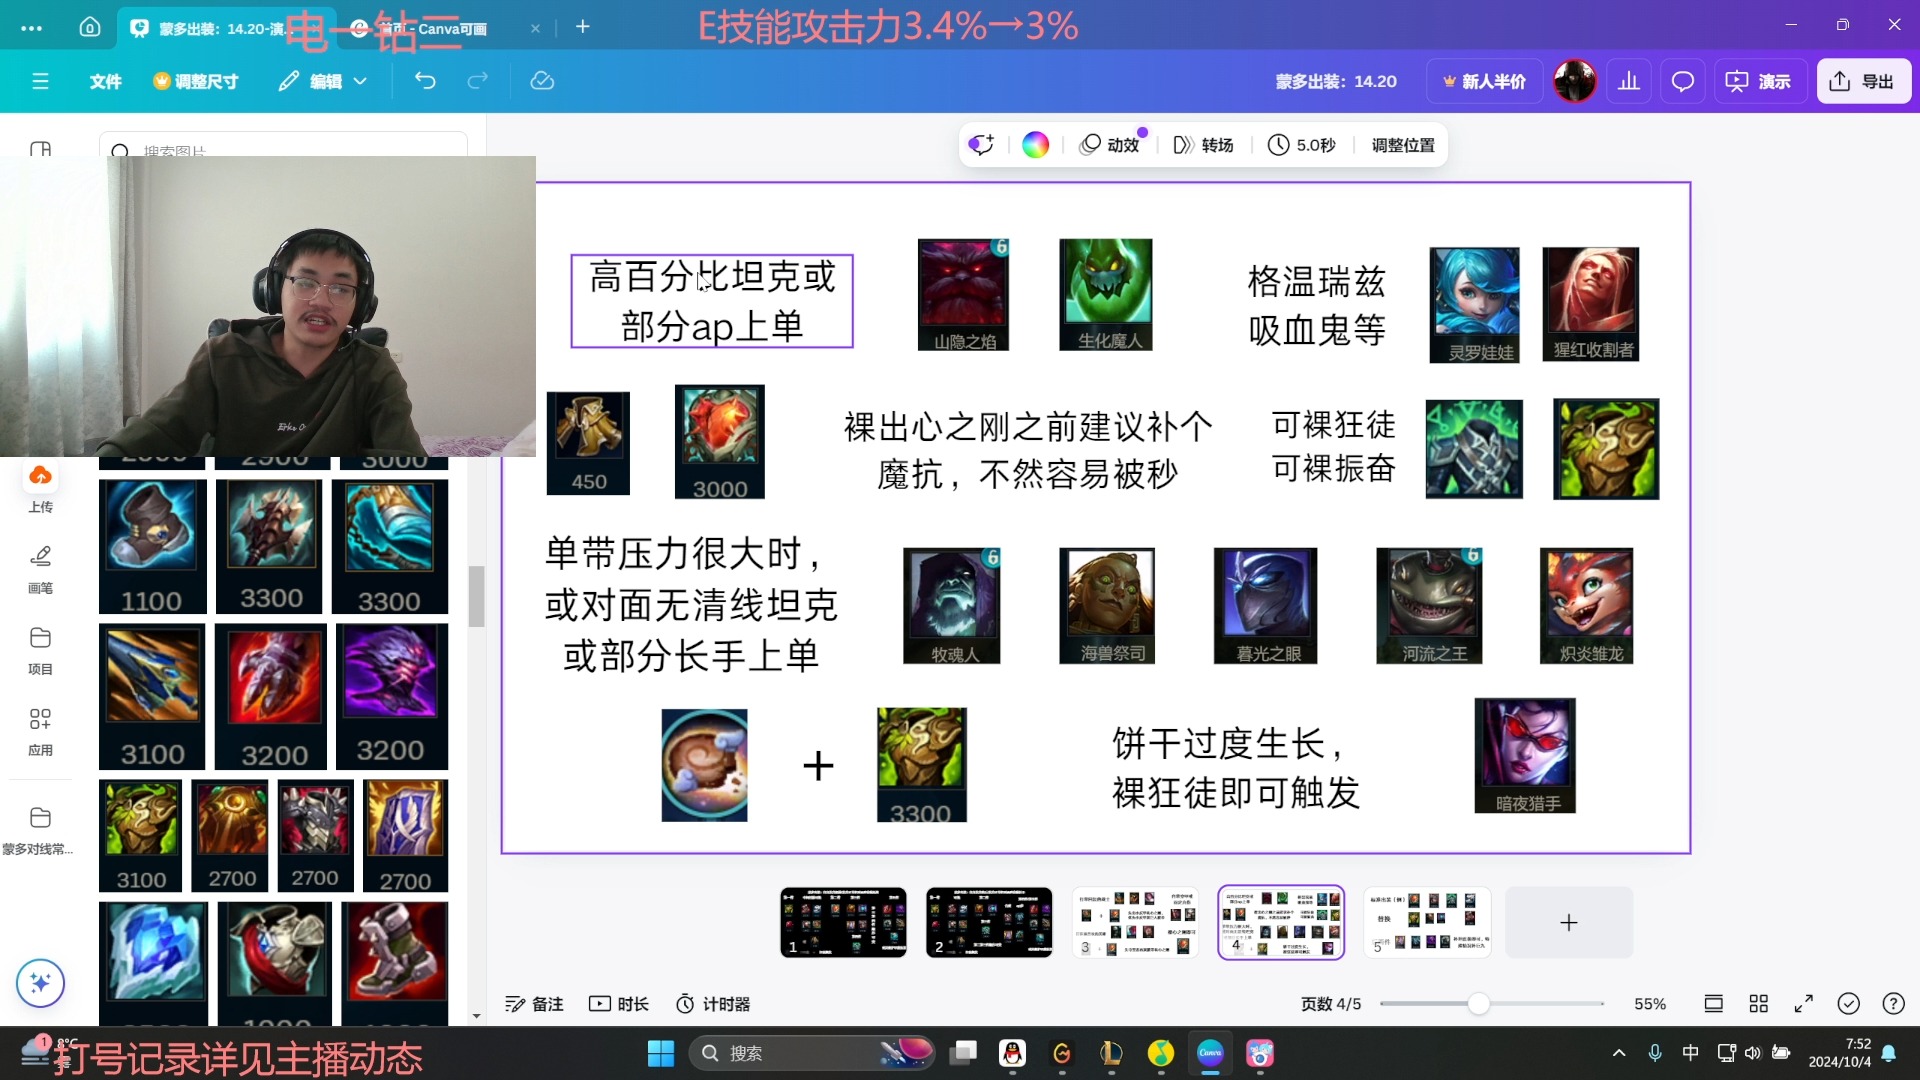The width and height of the screenshot is (1920, 1080).
Task: Select the 3100 blade item image
Action: 152,696
